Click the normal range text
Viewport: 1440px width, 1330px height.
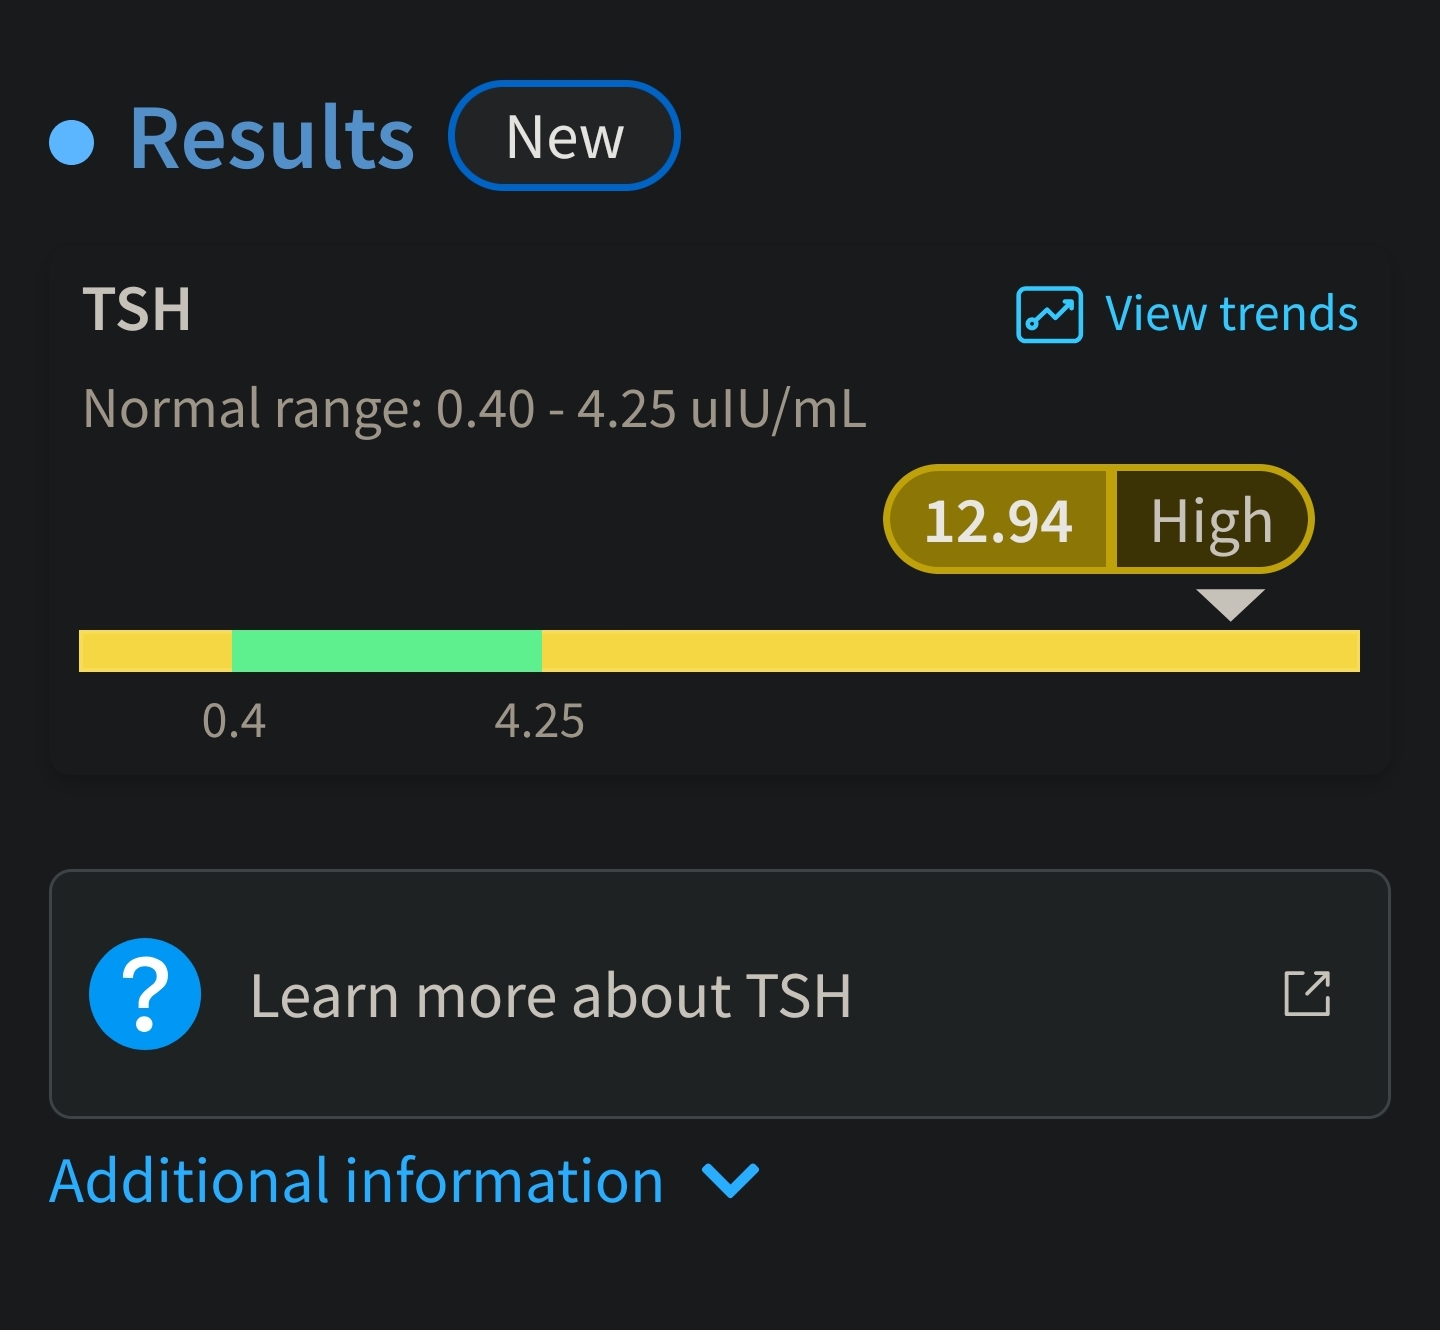[x=474, y=409]
